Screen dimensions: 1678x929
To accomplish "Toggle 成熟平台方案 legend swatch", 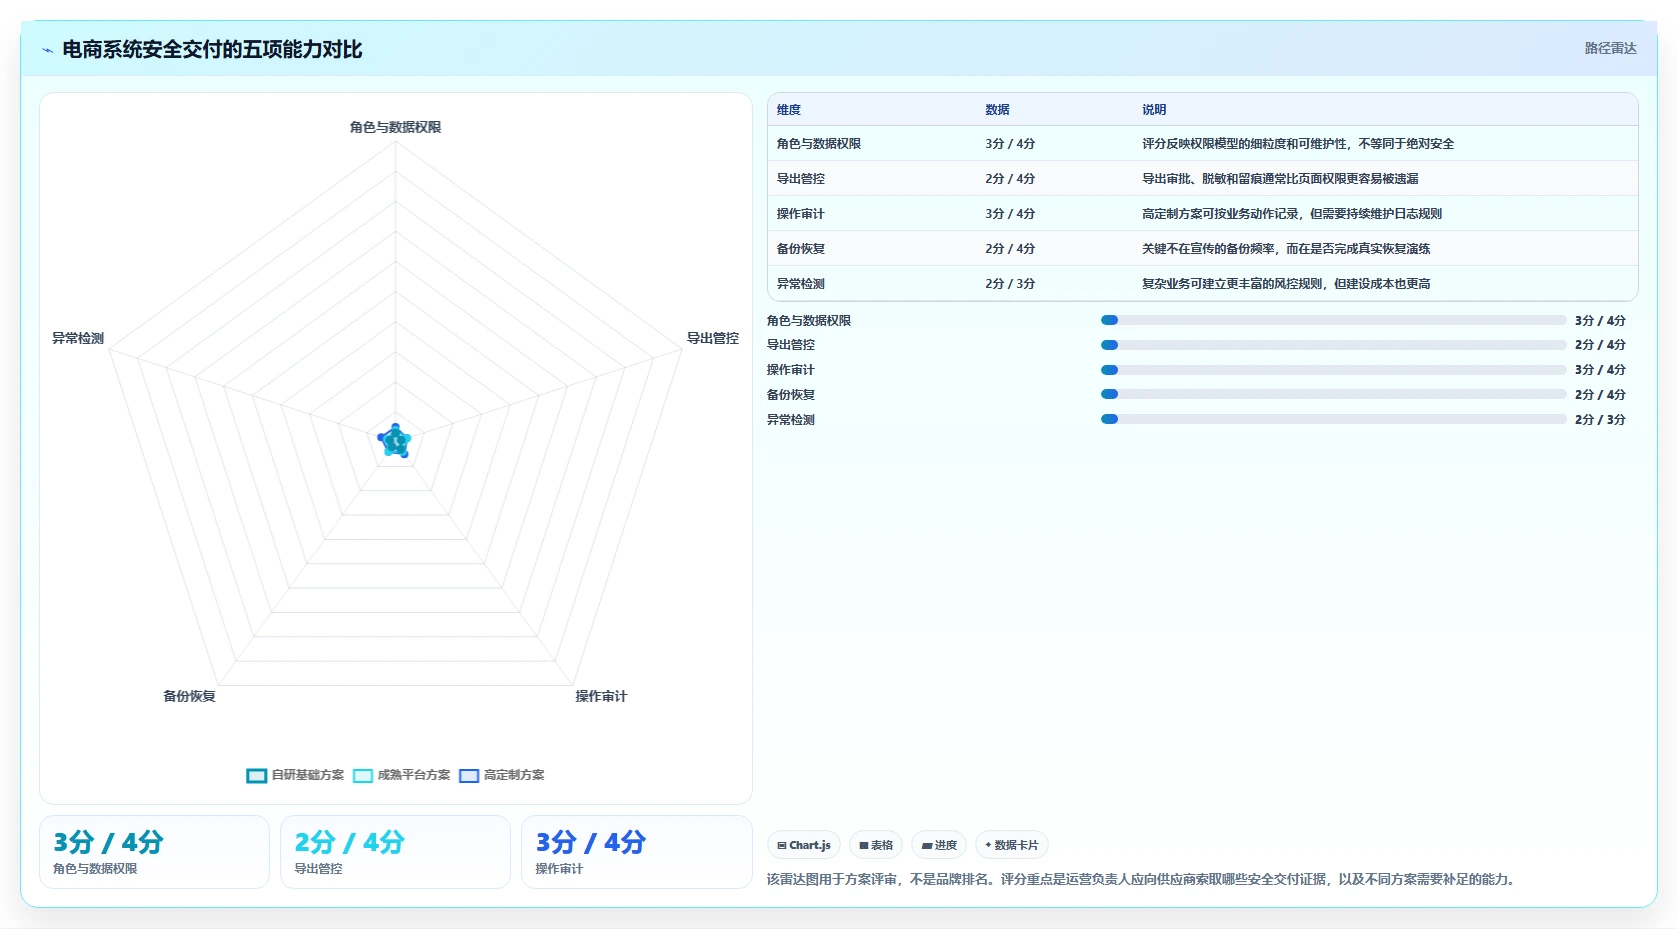I will 363,775.
